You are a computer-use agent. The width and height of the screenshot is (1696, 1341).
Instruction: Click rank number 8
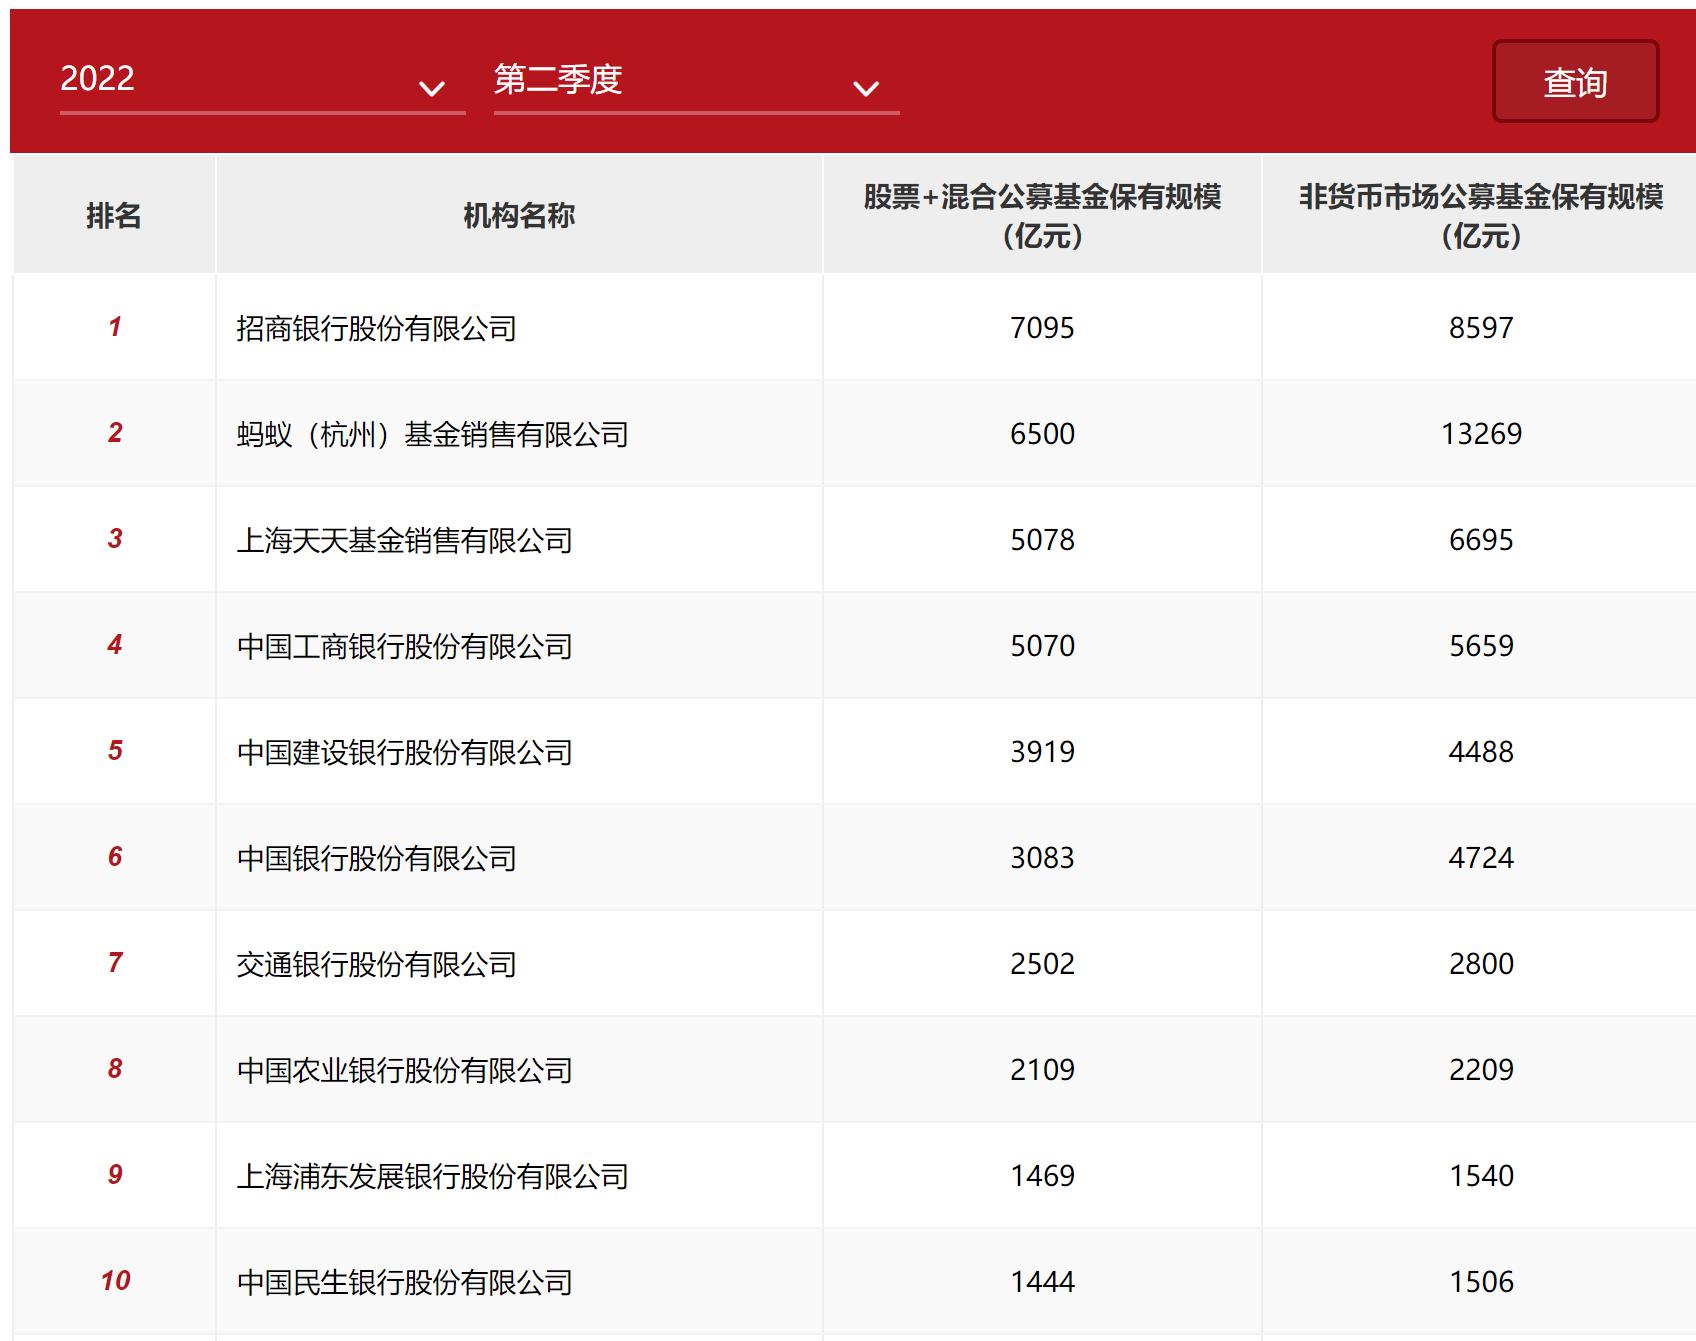(x=115, y=1069)
